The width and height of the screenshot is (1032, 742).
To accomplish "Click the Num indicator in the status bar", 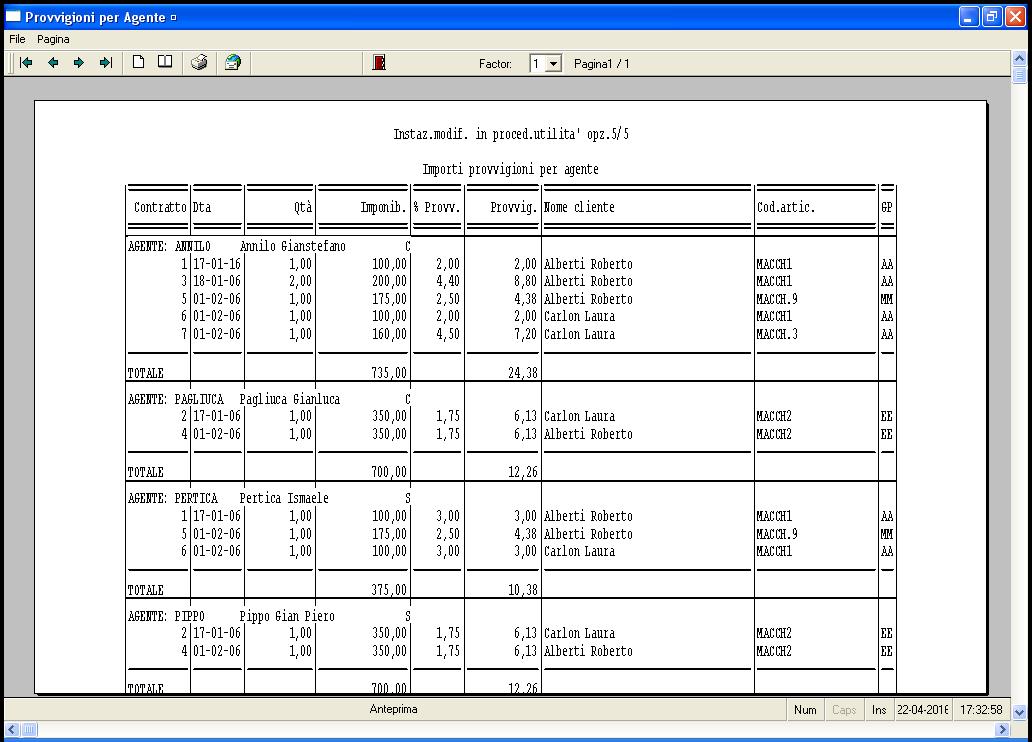I will pyautogui.click(x=805, y=710).
